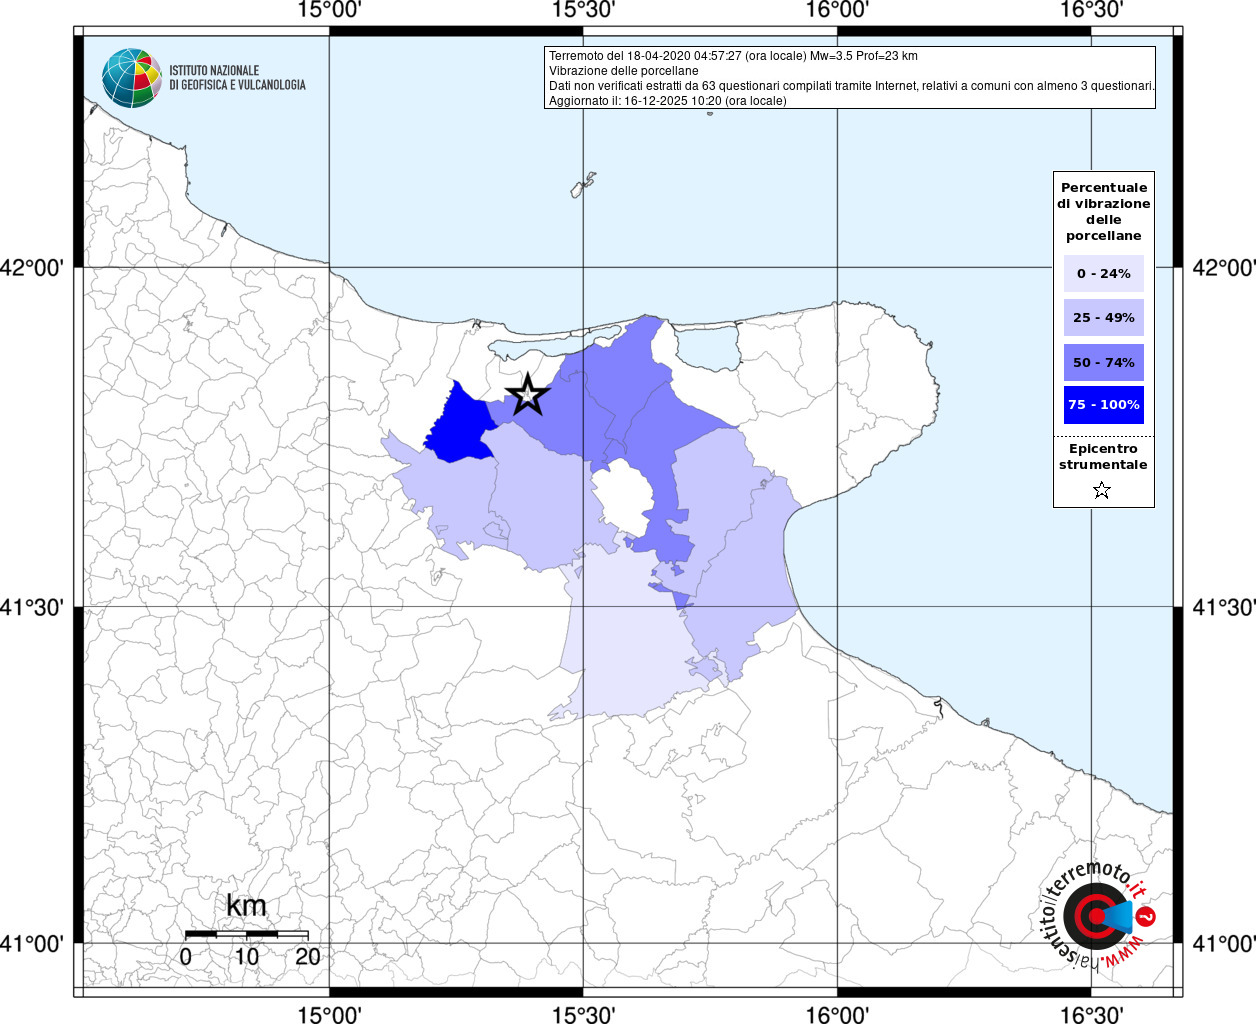This screenshot has height=1024, width=1256.
Task: Select the 25 - 49% legend swatch
Action: [1103, 318]
